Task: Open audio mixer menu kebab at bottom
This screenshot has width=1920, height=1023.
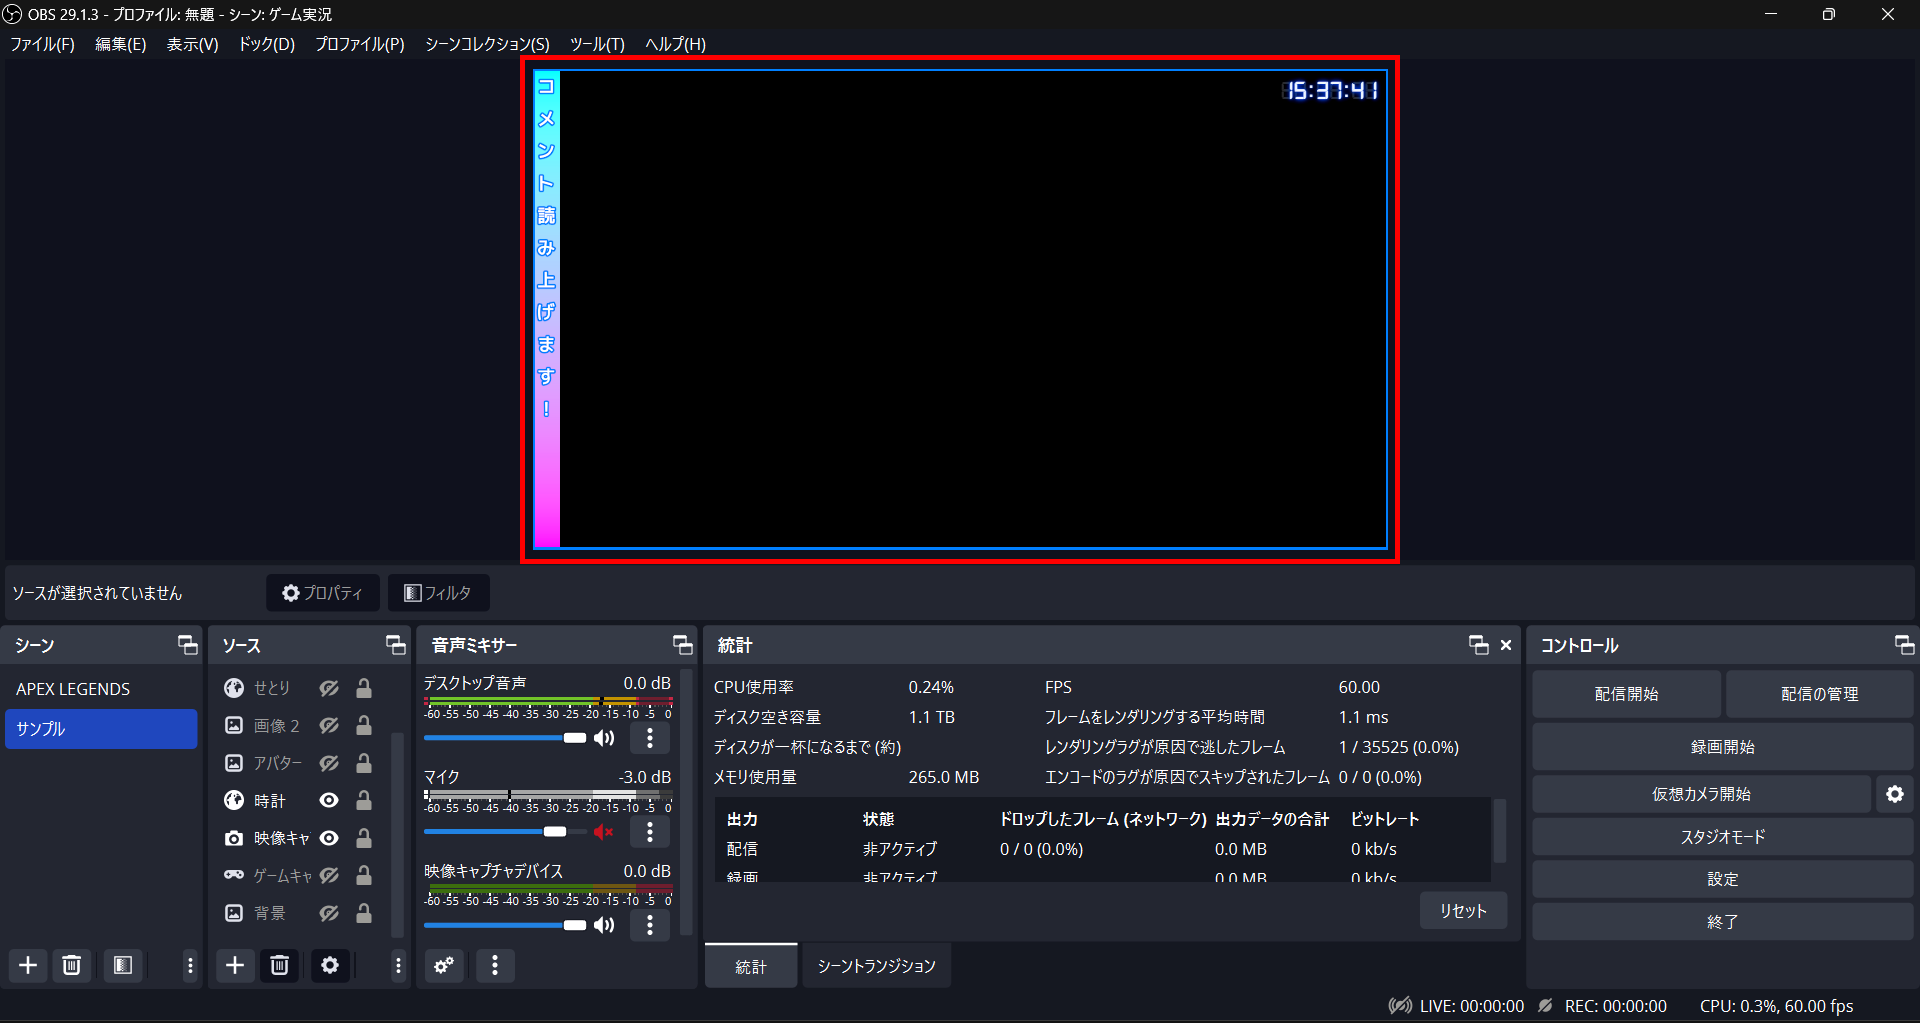Action: pyautogui.click(x=495, y=965)
